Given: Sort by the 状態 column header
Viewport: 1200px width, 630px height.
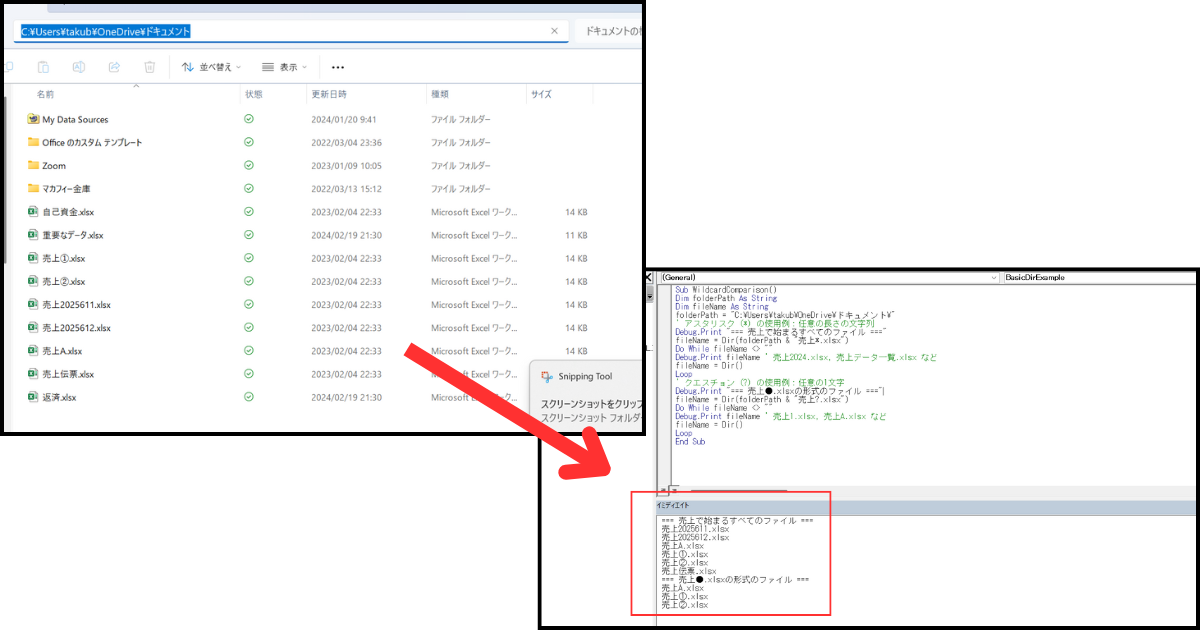Looking at the screenshot, I should [x=253, y=94].
